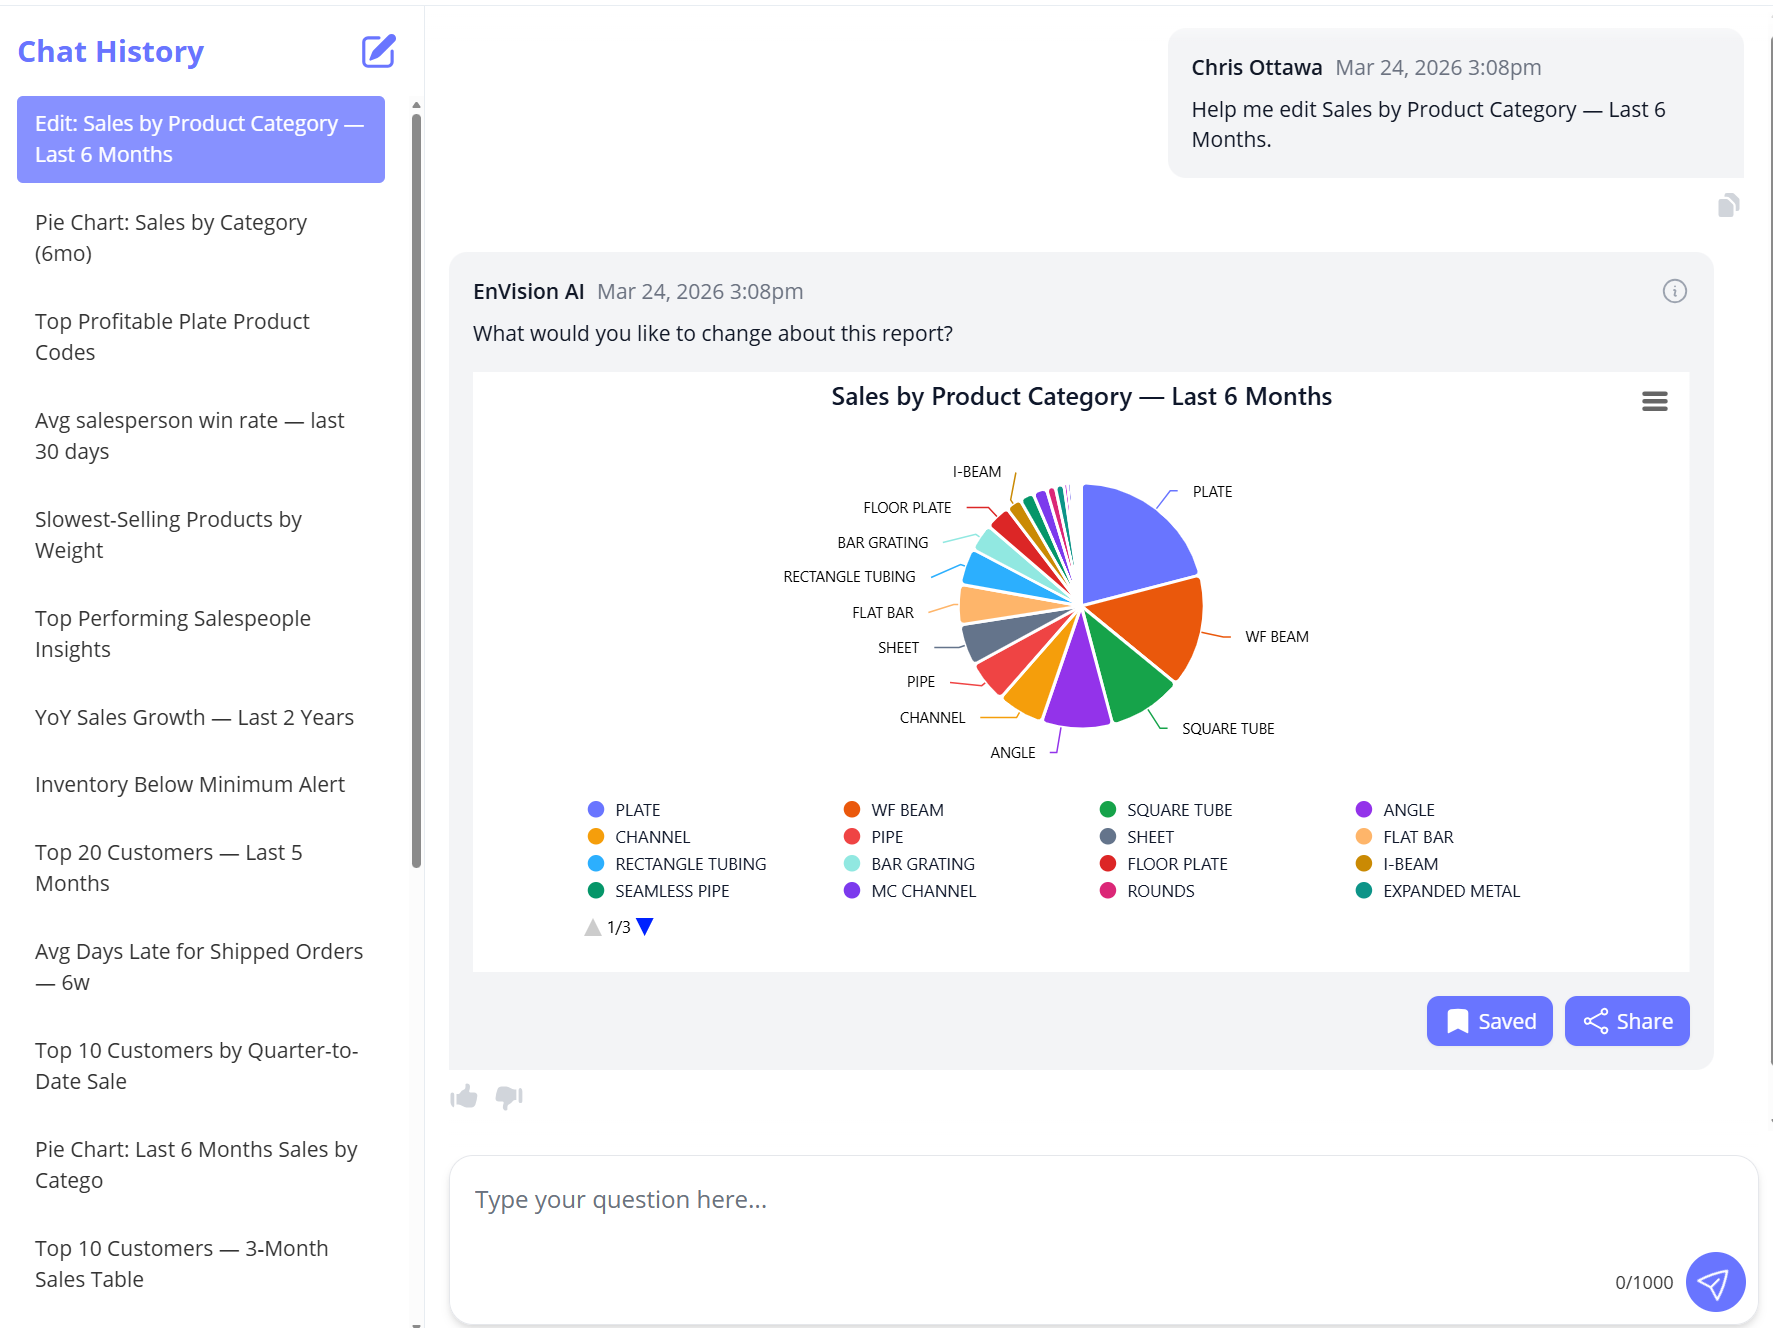The image size is (1773, 1328).
Task: Open 'YoY Sales Growth — Last 2 Years' chat
Action: point(201,717)
